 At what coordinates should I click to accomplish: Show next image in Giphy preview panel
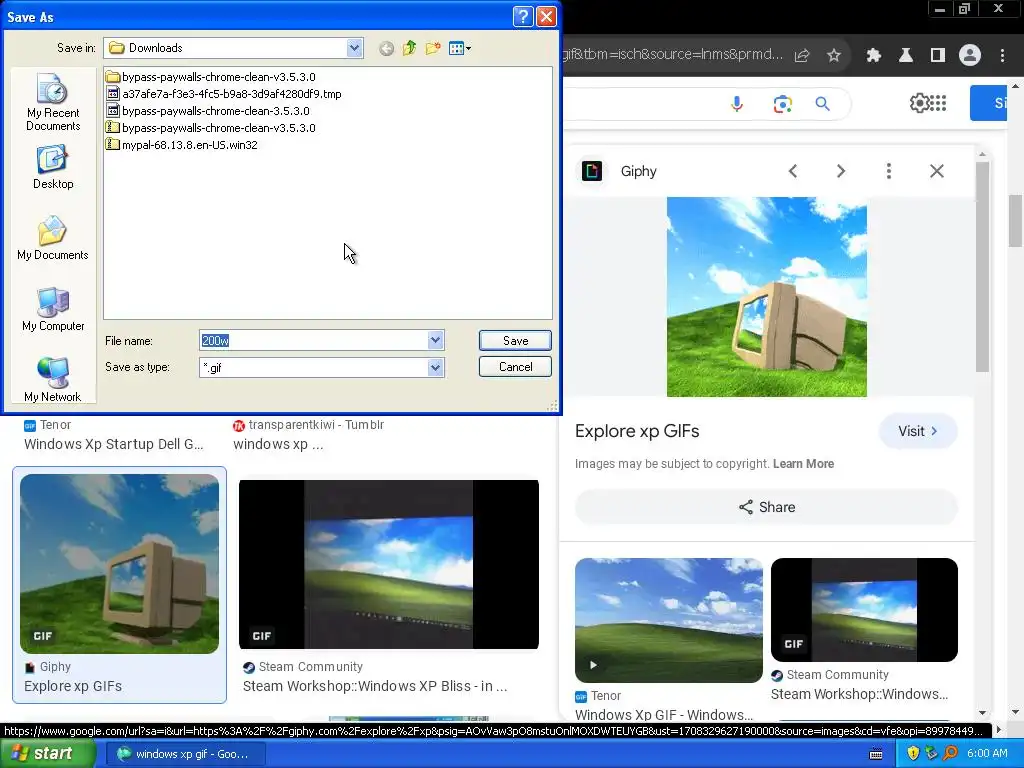click(840, 171)
